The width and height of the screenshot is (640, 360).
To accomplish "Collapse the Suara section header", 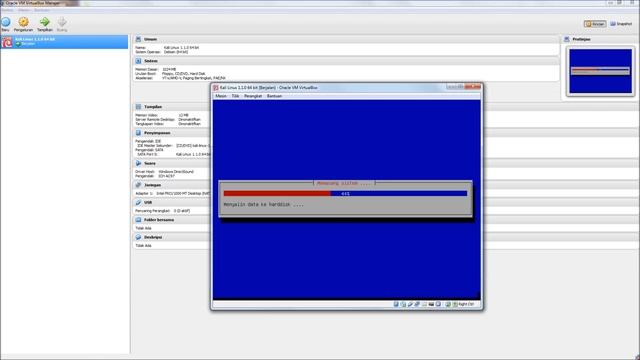I will 149,163.
